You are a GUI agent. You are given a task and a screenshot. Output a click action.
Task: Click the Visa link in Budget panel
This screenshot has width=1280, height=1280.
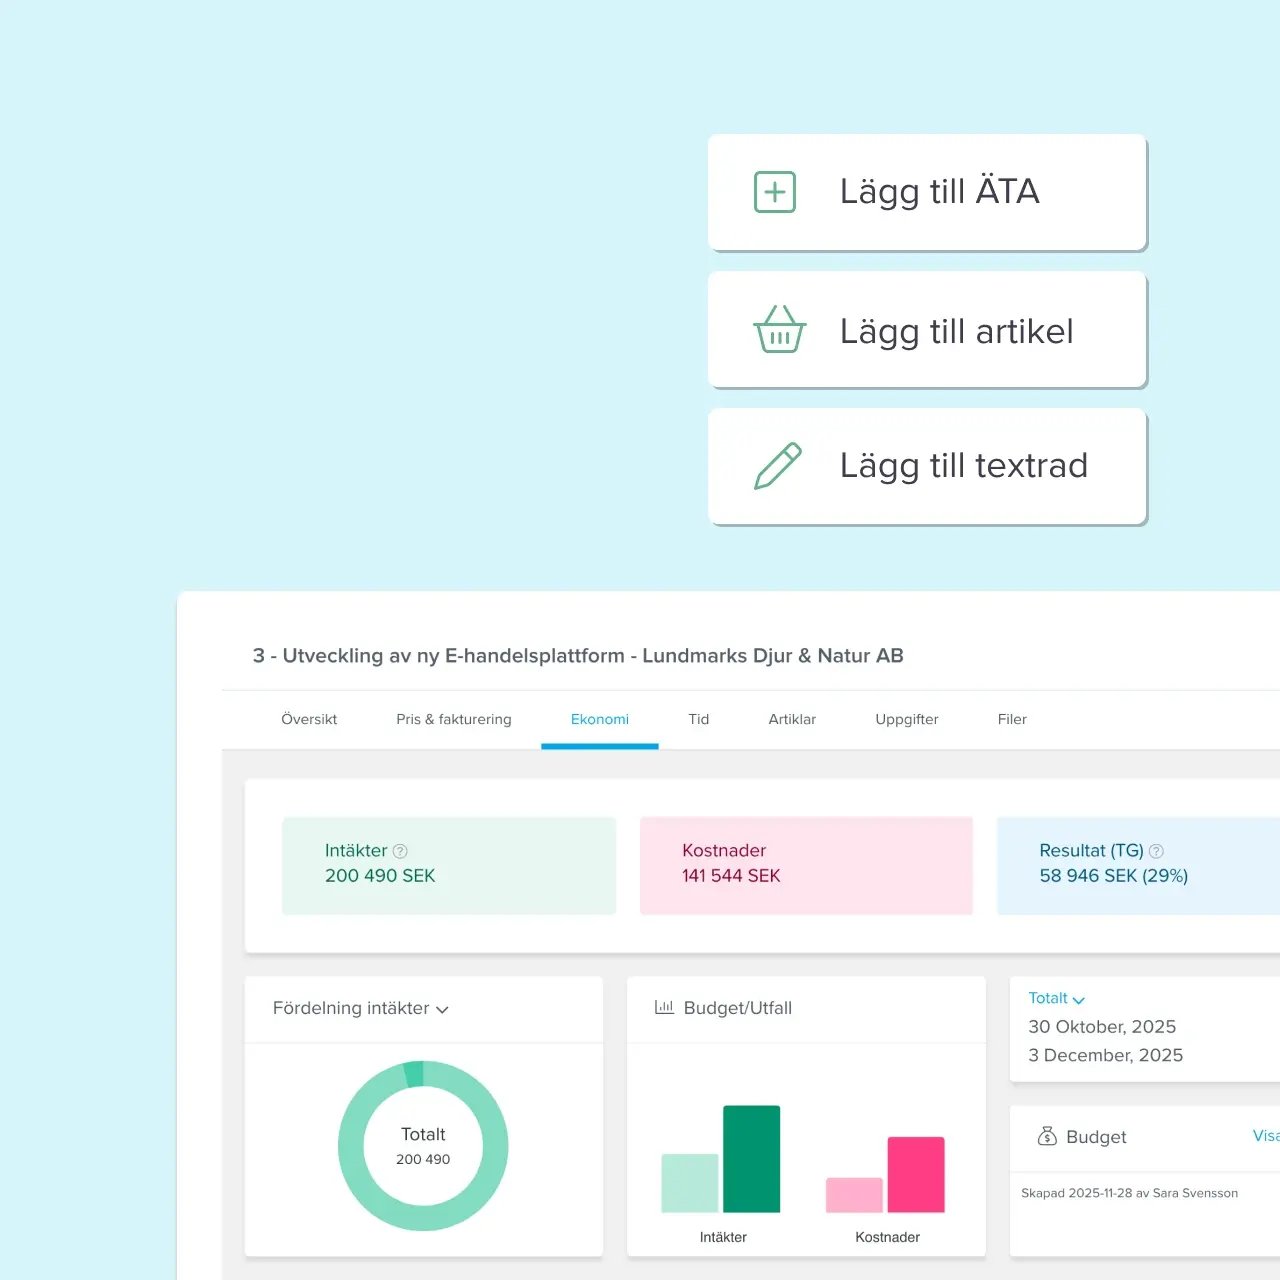pos(1265,1136)
